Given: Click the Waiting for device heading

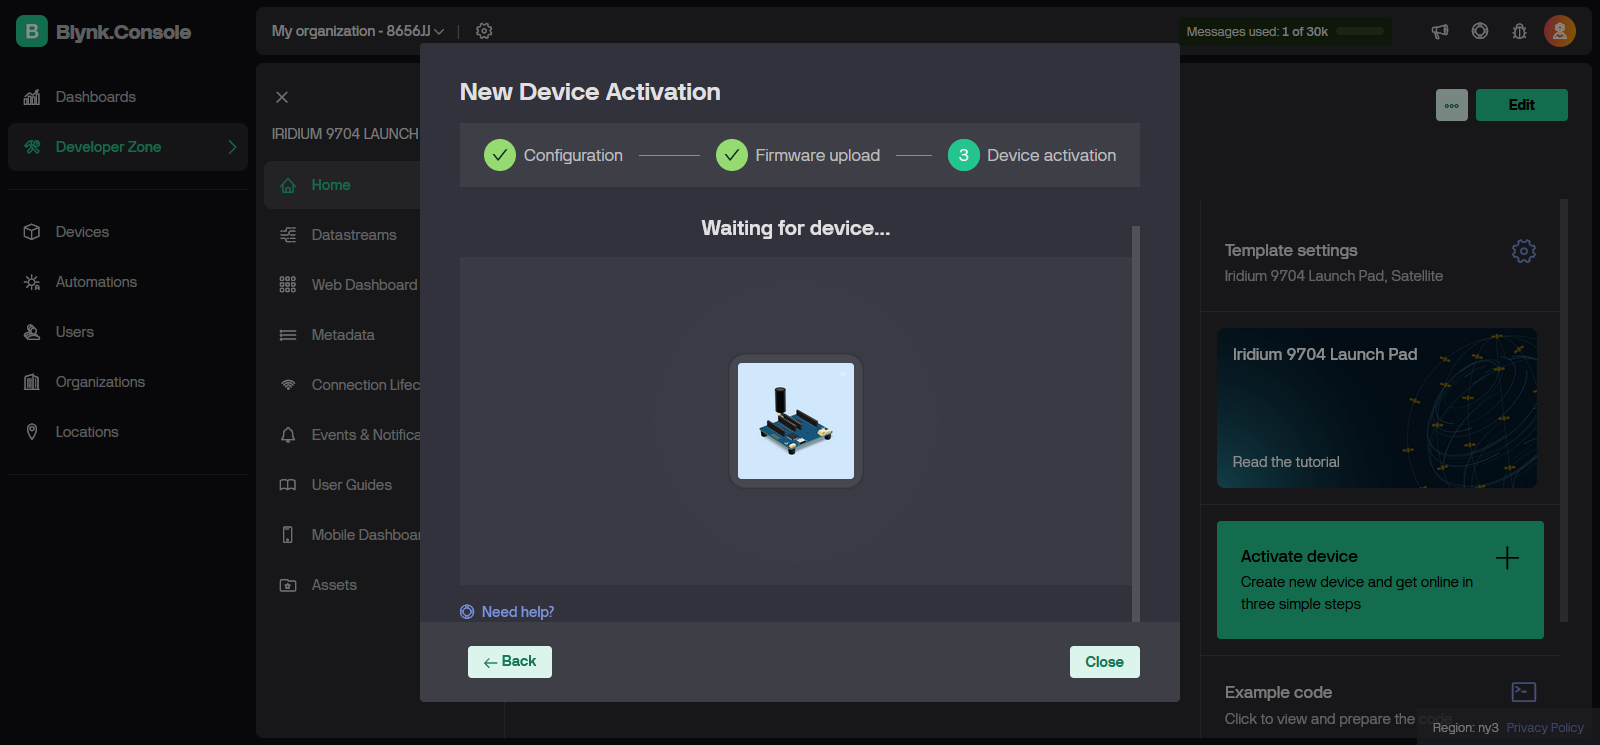Looking at the screenshot, I should point(796,228).
